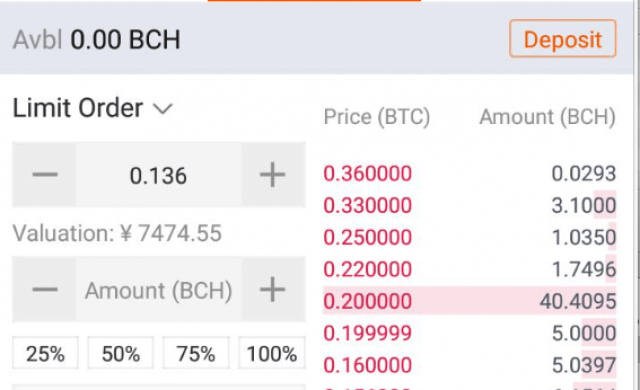Select the 25% amount option

[x=45, y=353]
